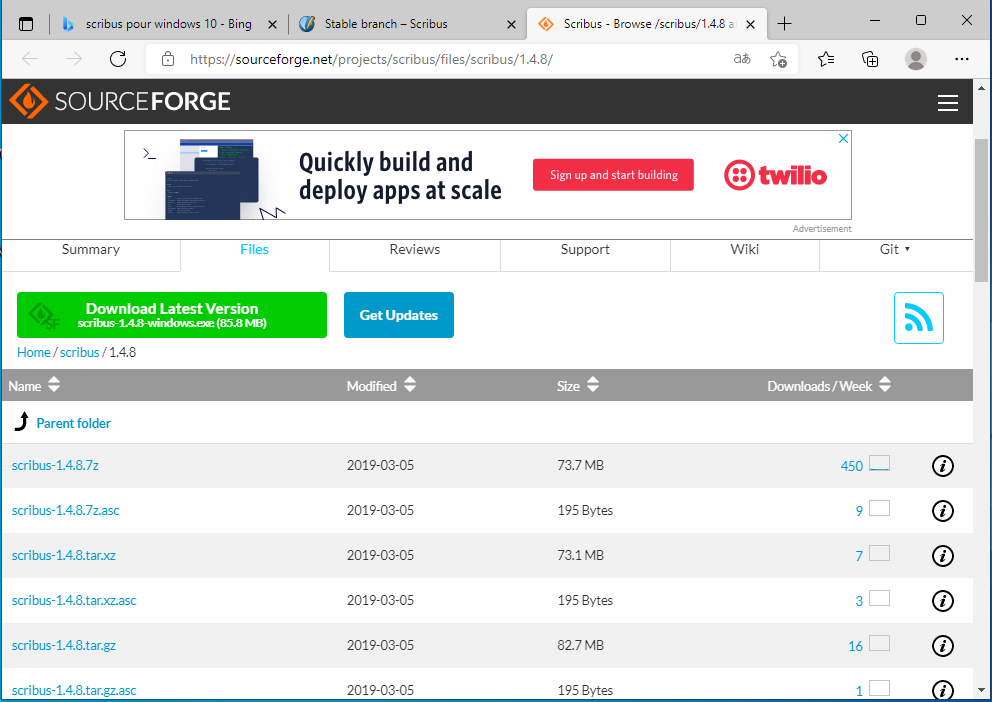View the 16 downloads stat link
992x702 pixels.
point(855,646)
